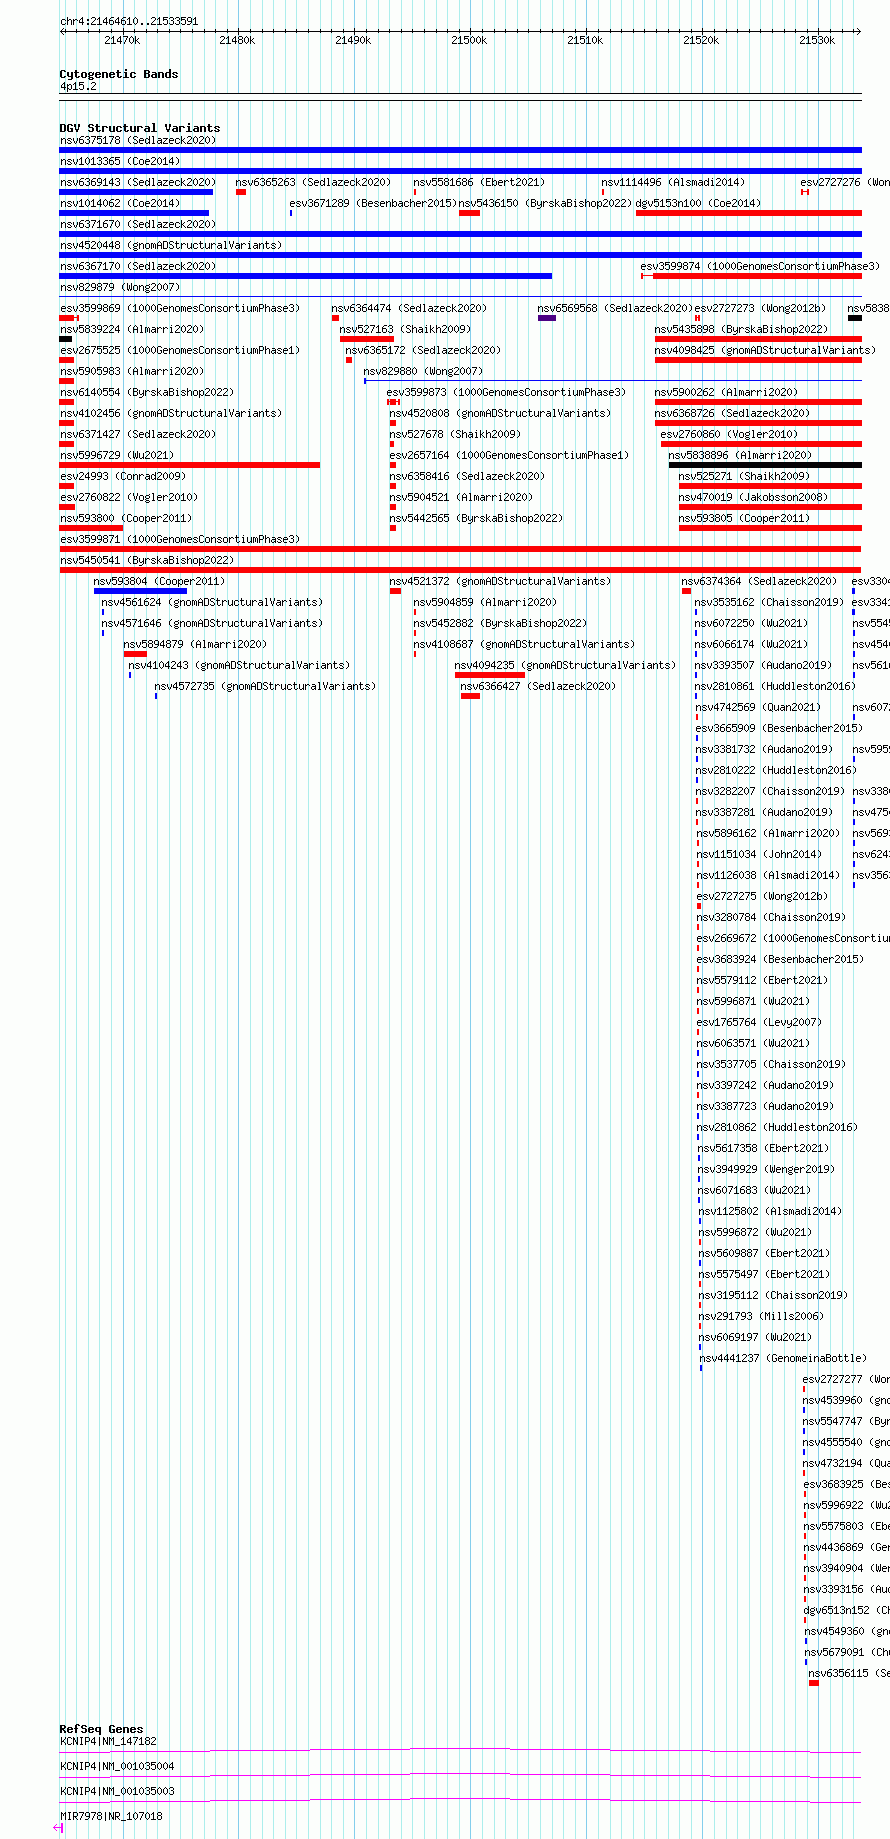Open nsv3535162 (Chaisson2019) variant
The height and width of the screenshot is (1839, 890).
(769, 602)
